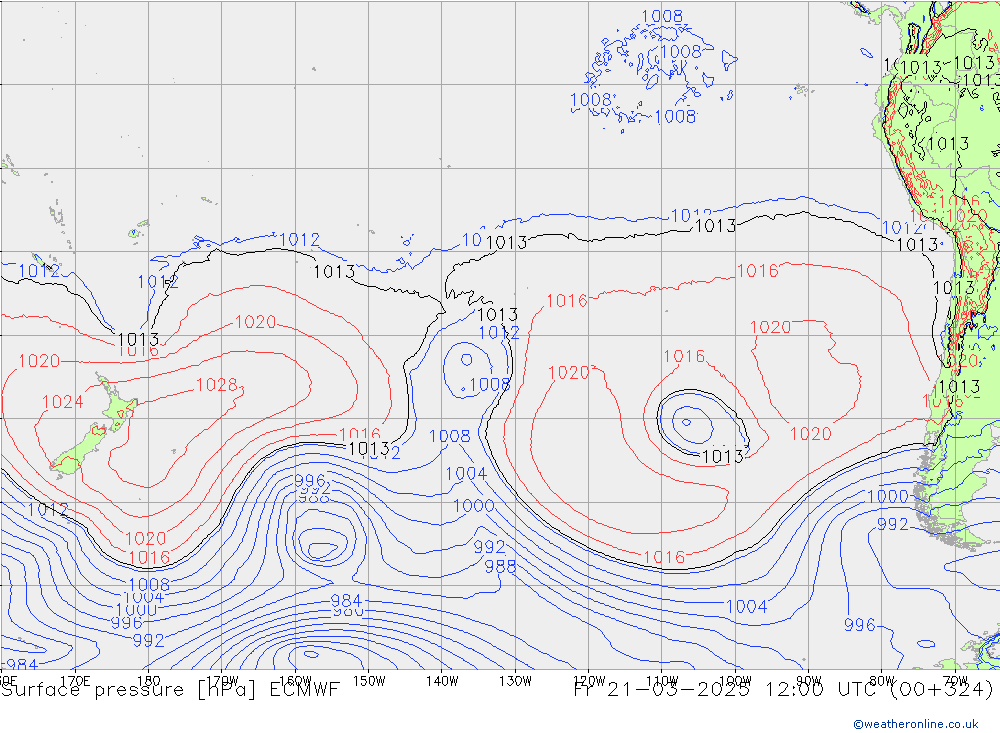Click the small closed low near 105W
1000x733 pixels.
(x=687, y=421)
